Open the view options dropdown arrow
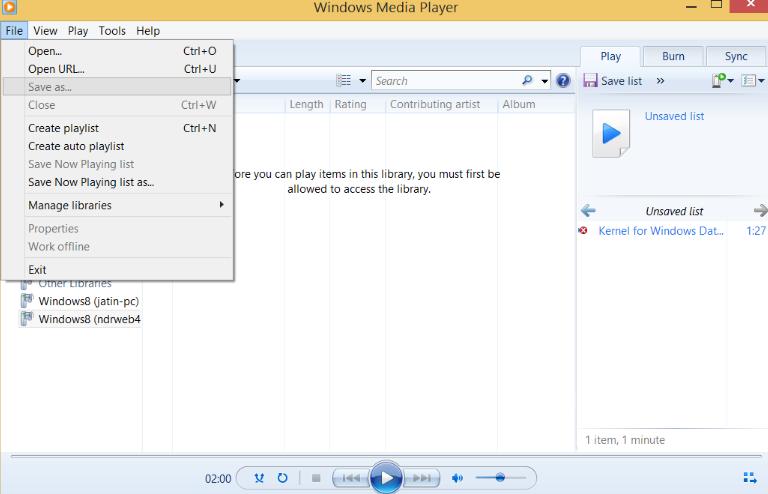The image size is (768, 494). tap(362, 81)
